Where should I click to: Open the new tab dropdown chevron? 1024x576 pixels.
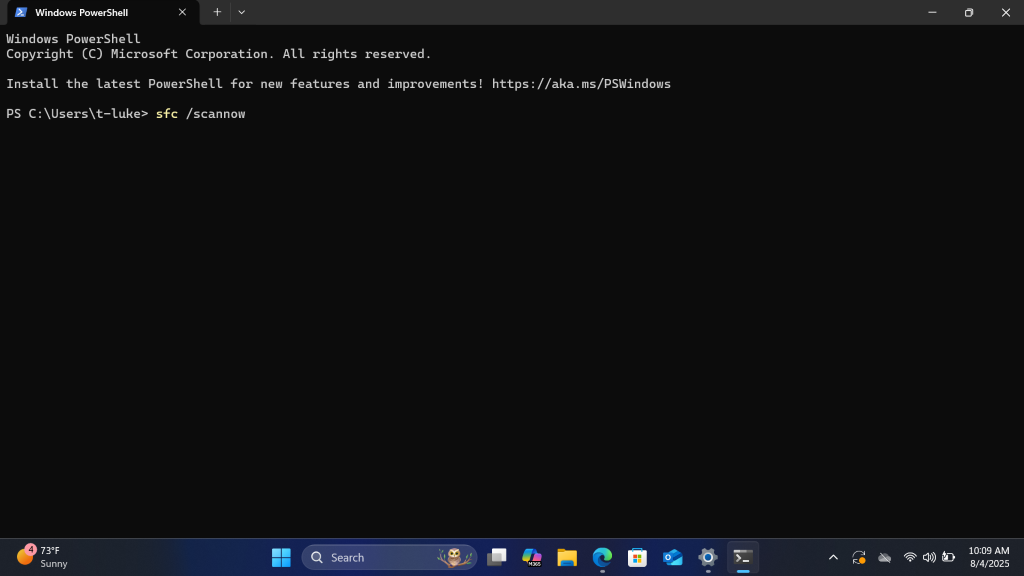click(241, 12)
